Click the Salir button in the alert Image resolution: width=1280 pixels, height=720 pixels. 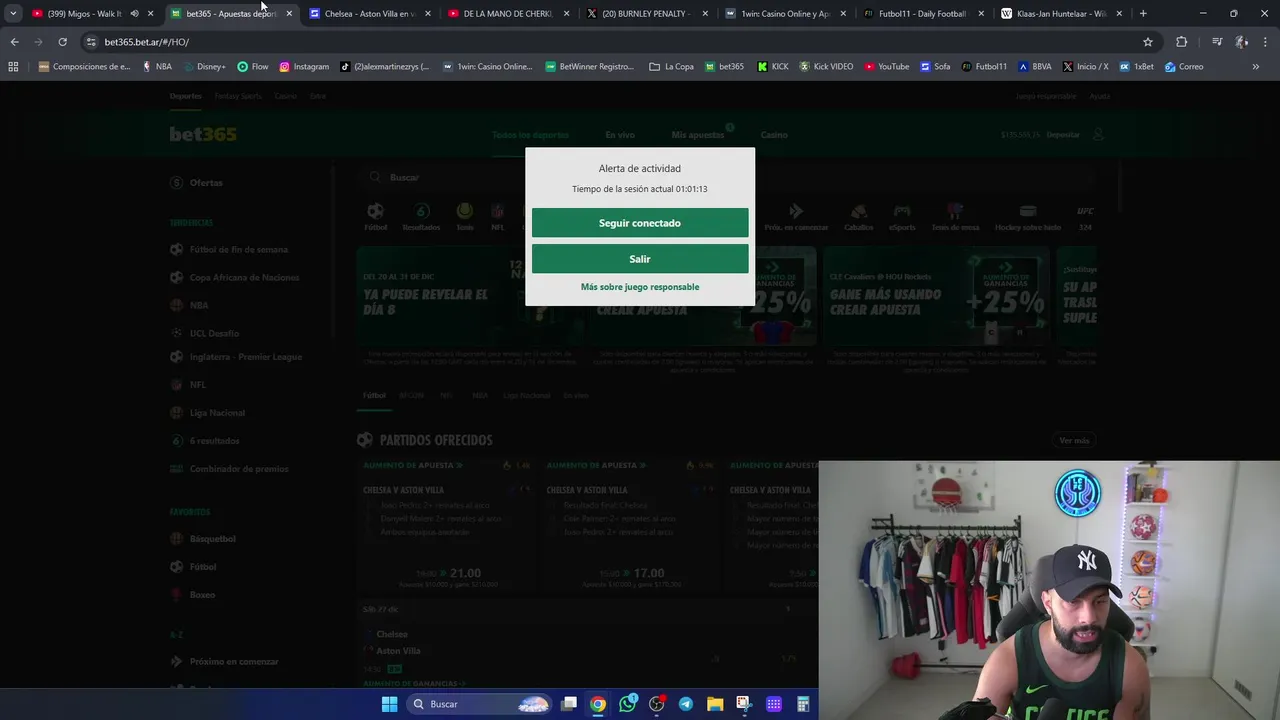point(640,259)
